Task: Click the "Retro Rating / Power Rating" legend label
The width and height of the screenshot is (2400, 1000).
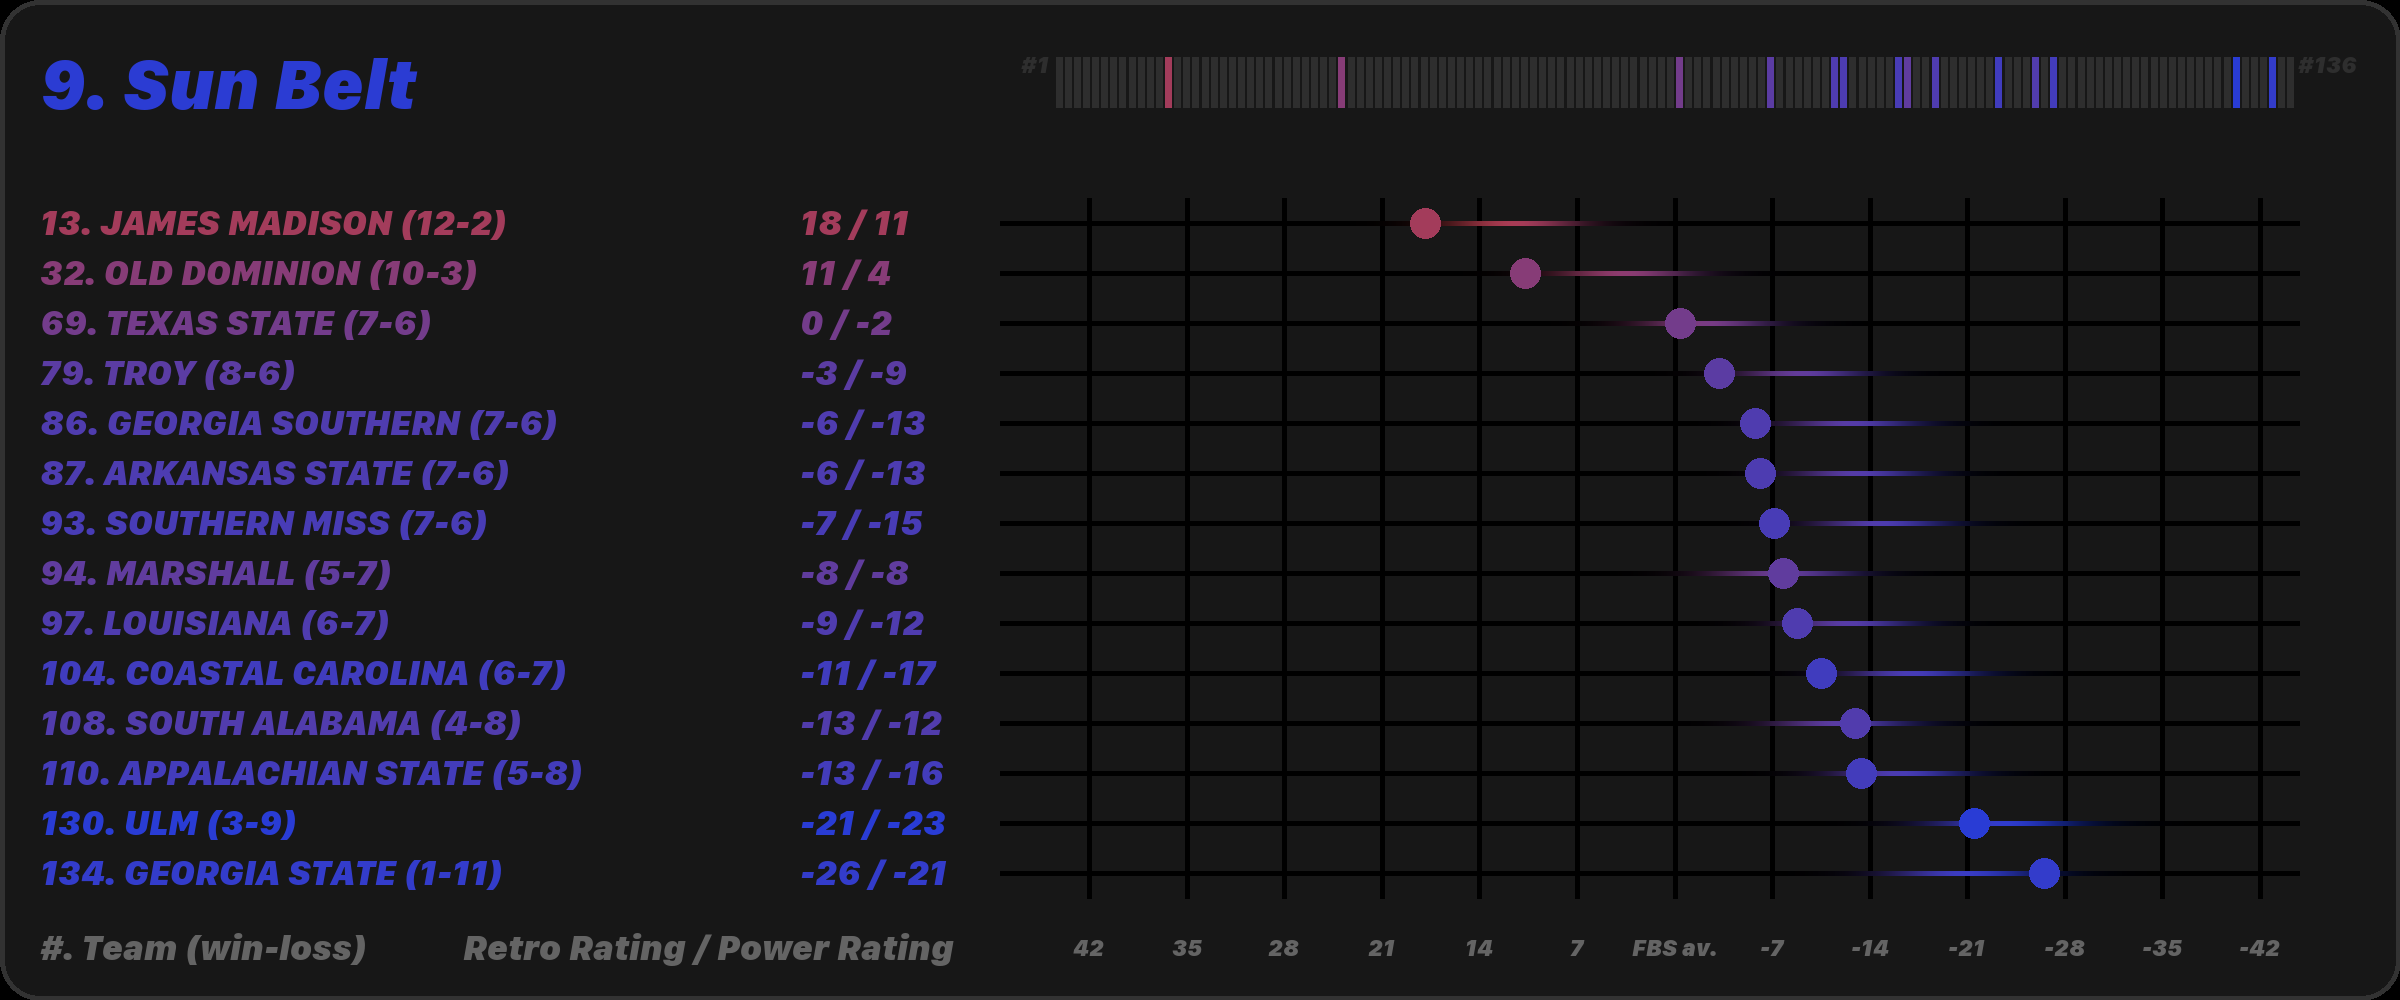Action: tap(708, 948)
